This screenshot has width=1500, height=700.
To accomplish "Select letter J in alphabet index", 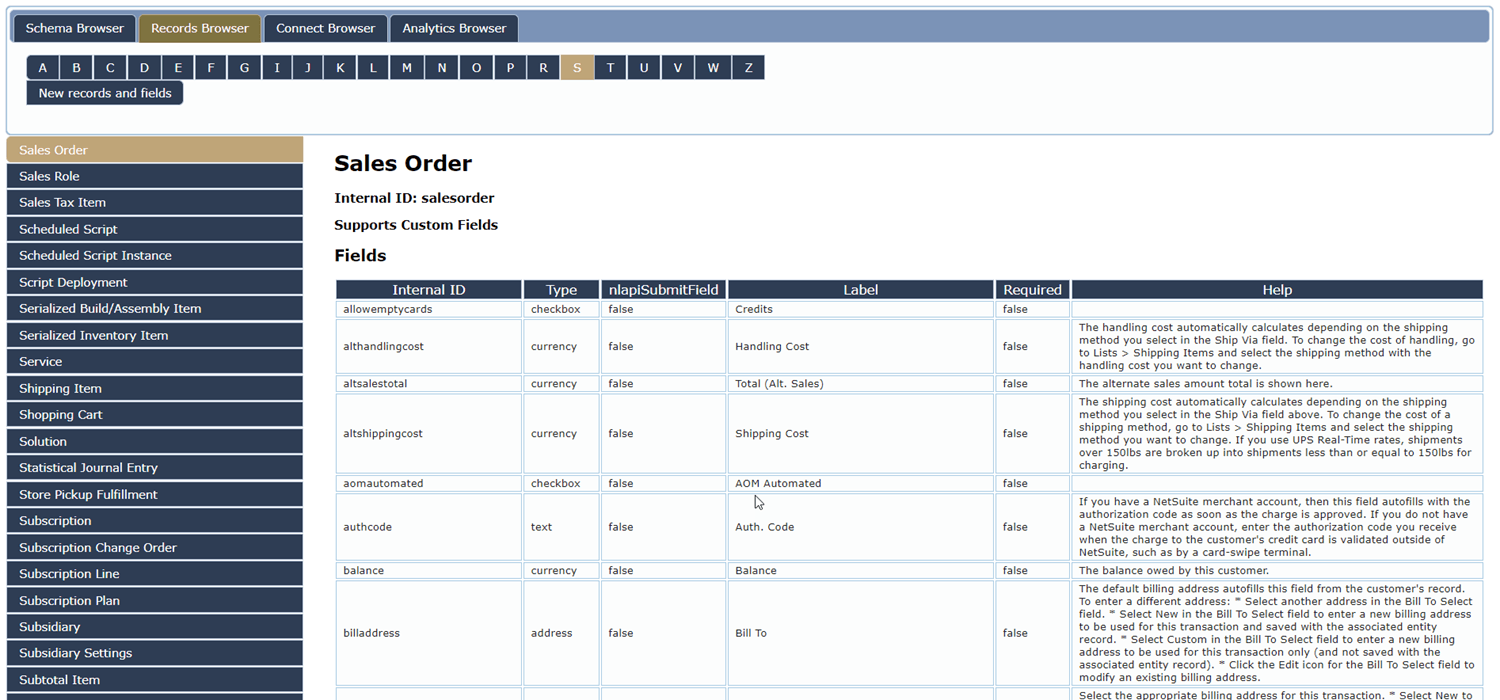I will click(x=308, y=68).
